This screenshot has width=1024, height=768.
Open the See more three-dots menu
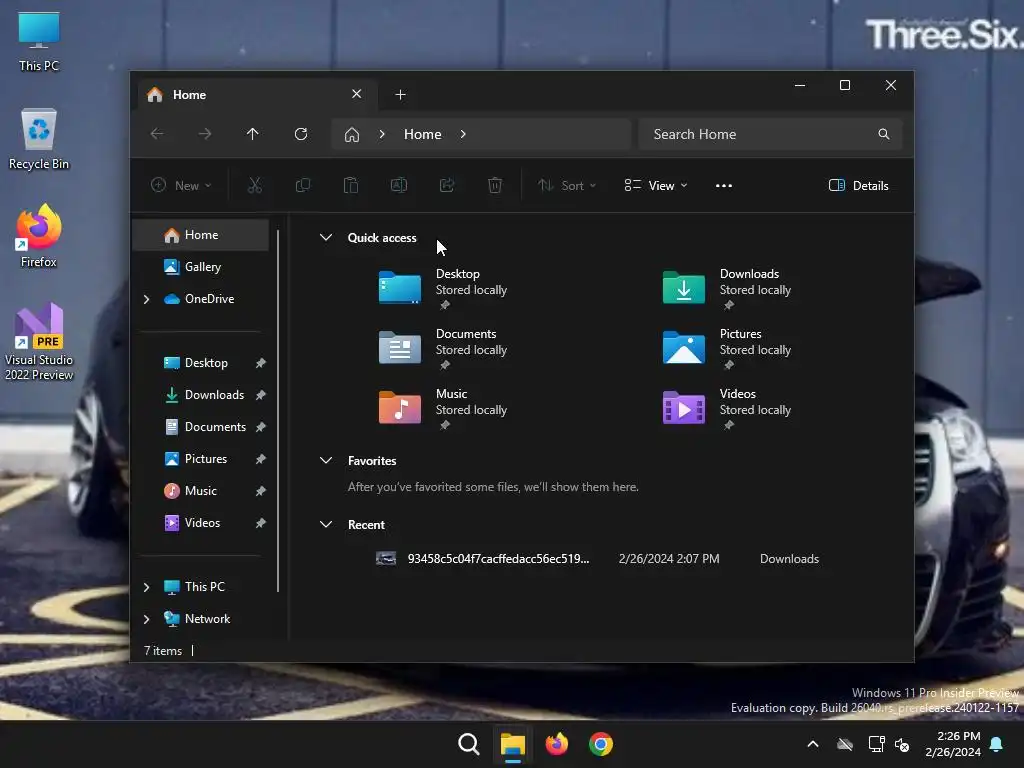(x=724, y=185)
